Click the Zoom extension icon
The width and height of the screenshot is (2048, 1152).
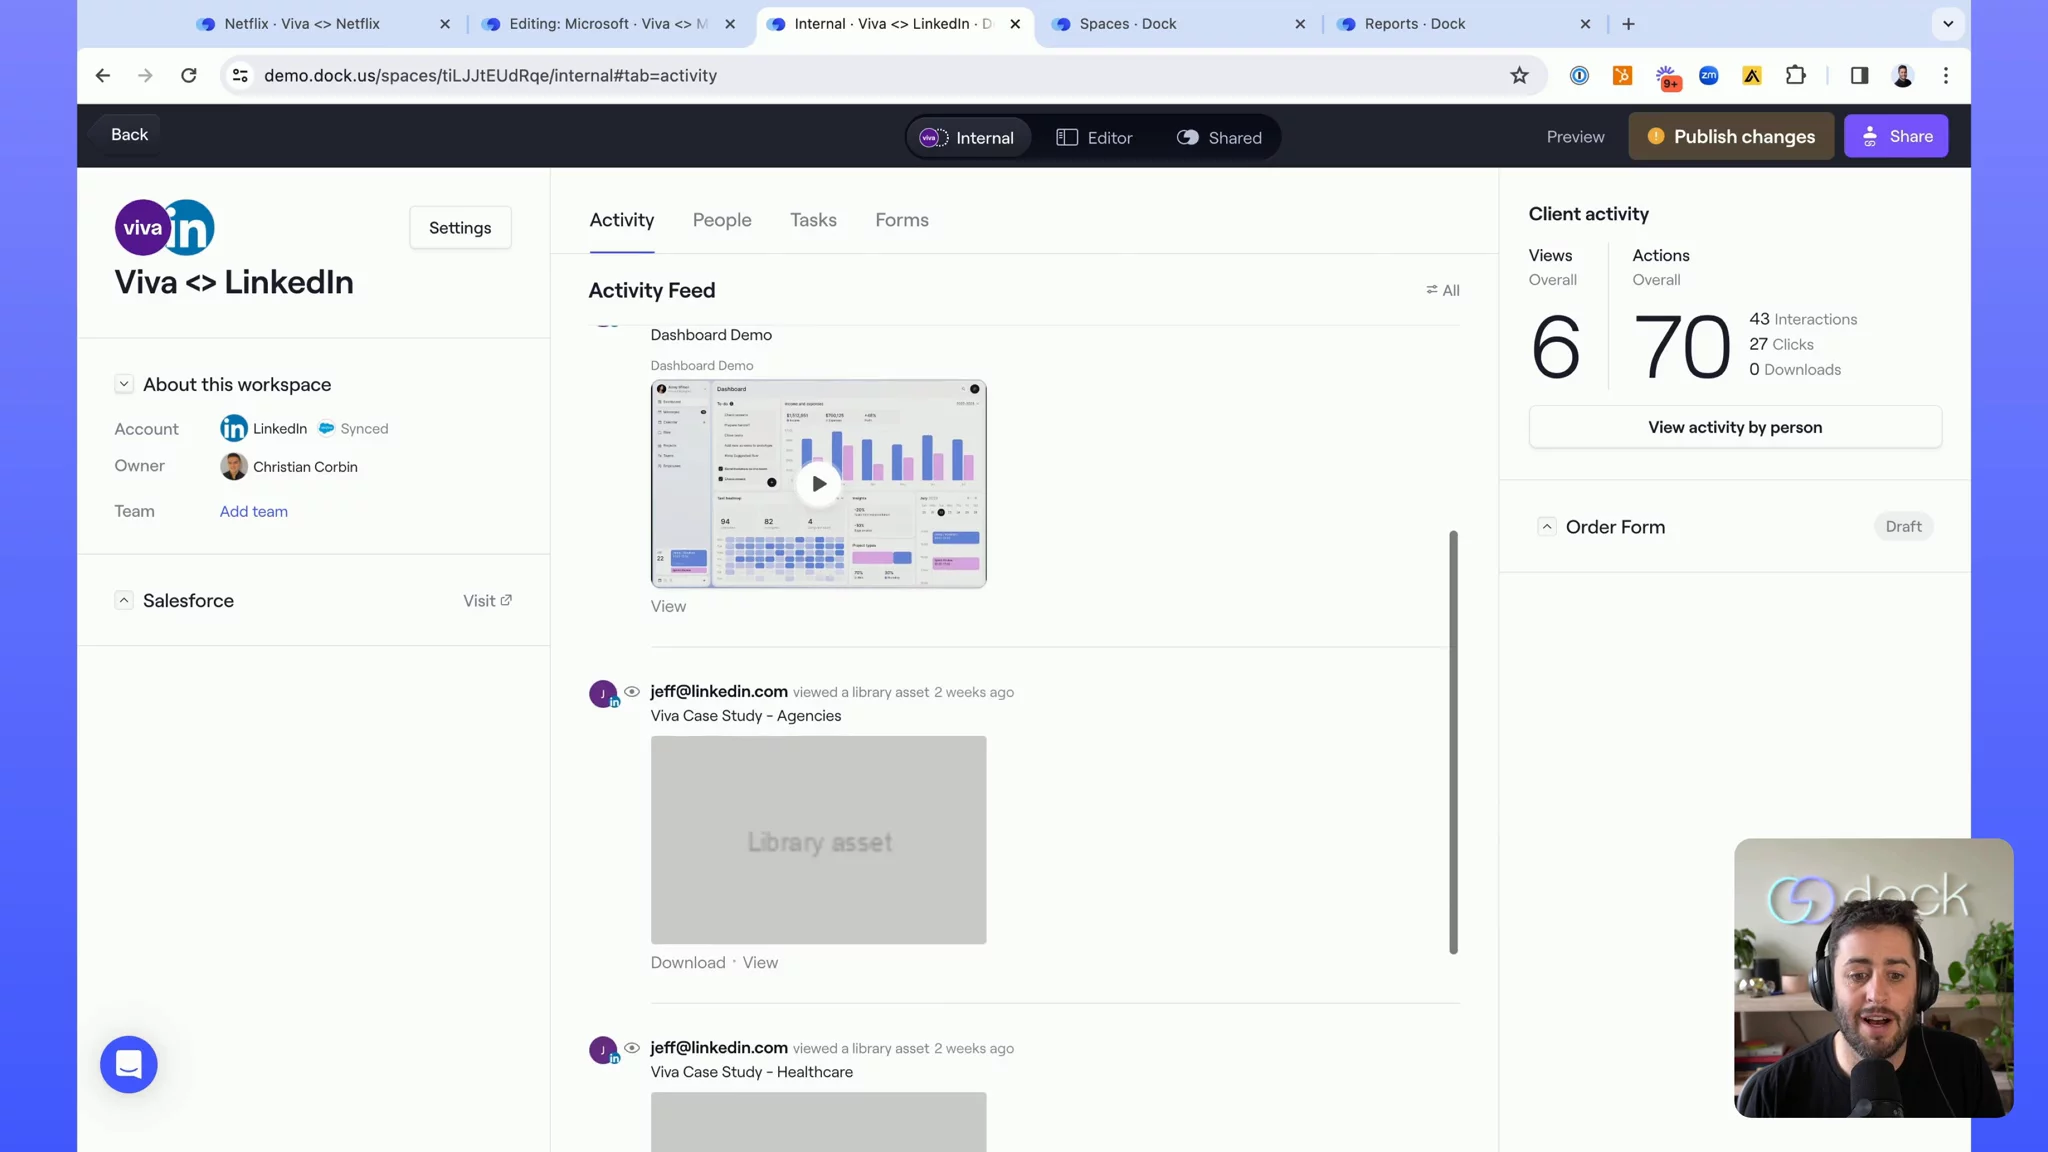1709,75
